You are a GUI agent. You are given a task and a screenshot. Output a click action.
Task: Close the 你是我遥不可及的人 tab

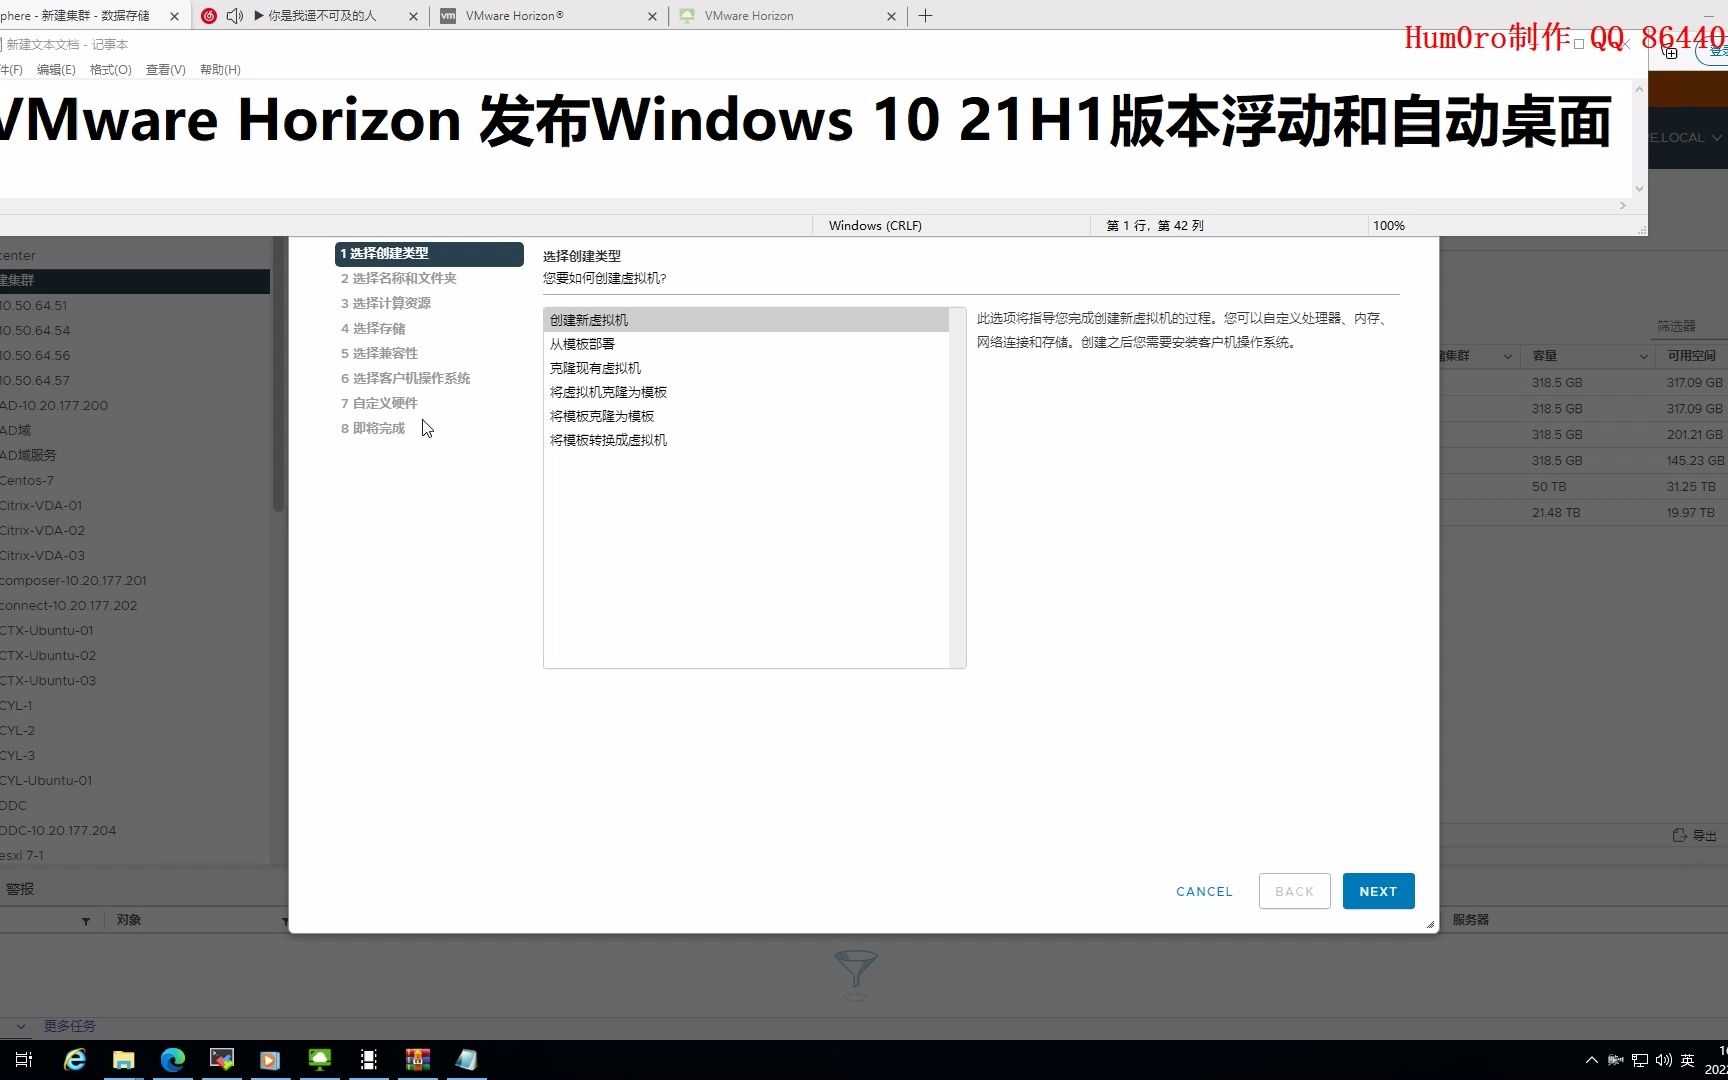pos(414,16)
